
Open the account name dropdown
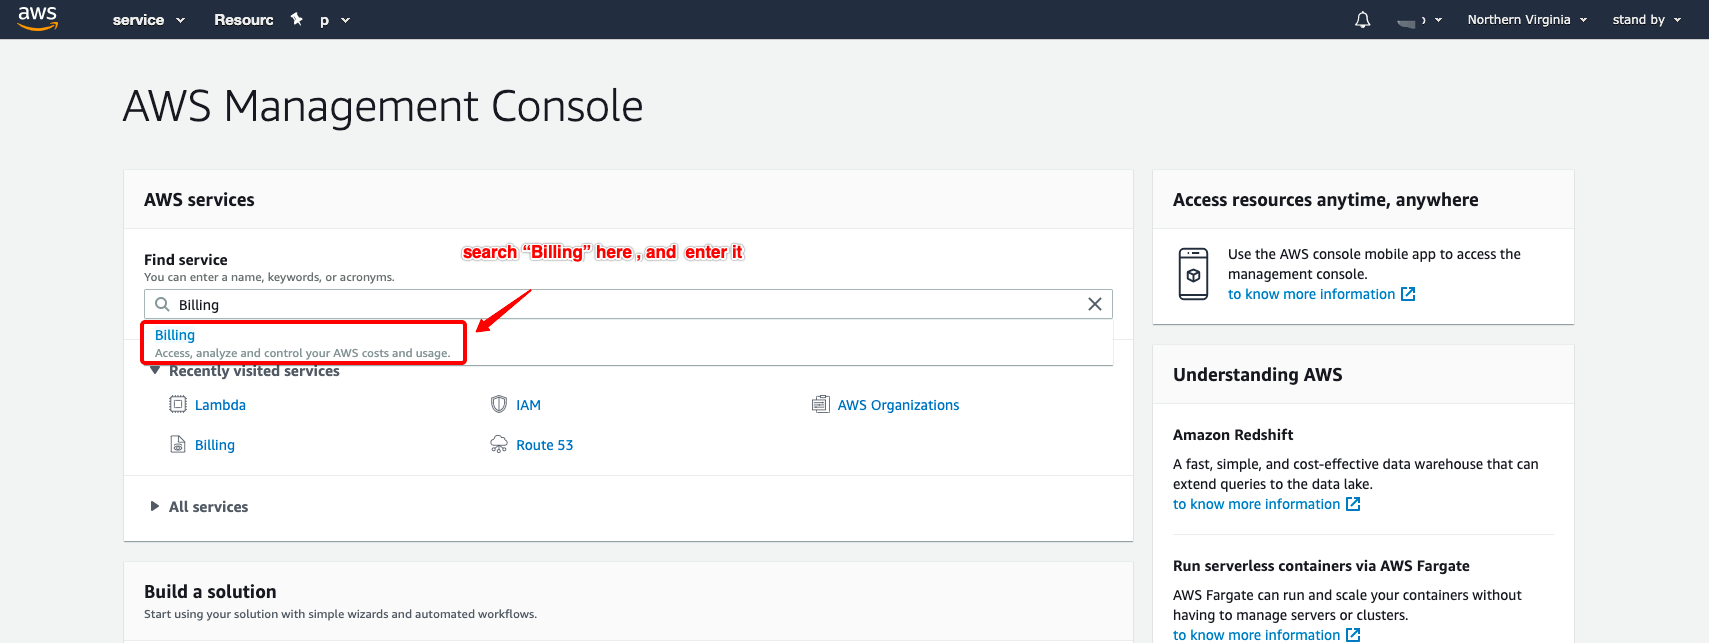pyautogui.click(x=1419, y=20)
